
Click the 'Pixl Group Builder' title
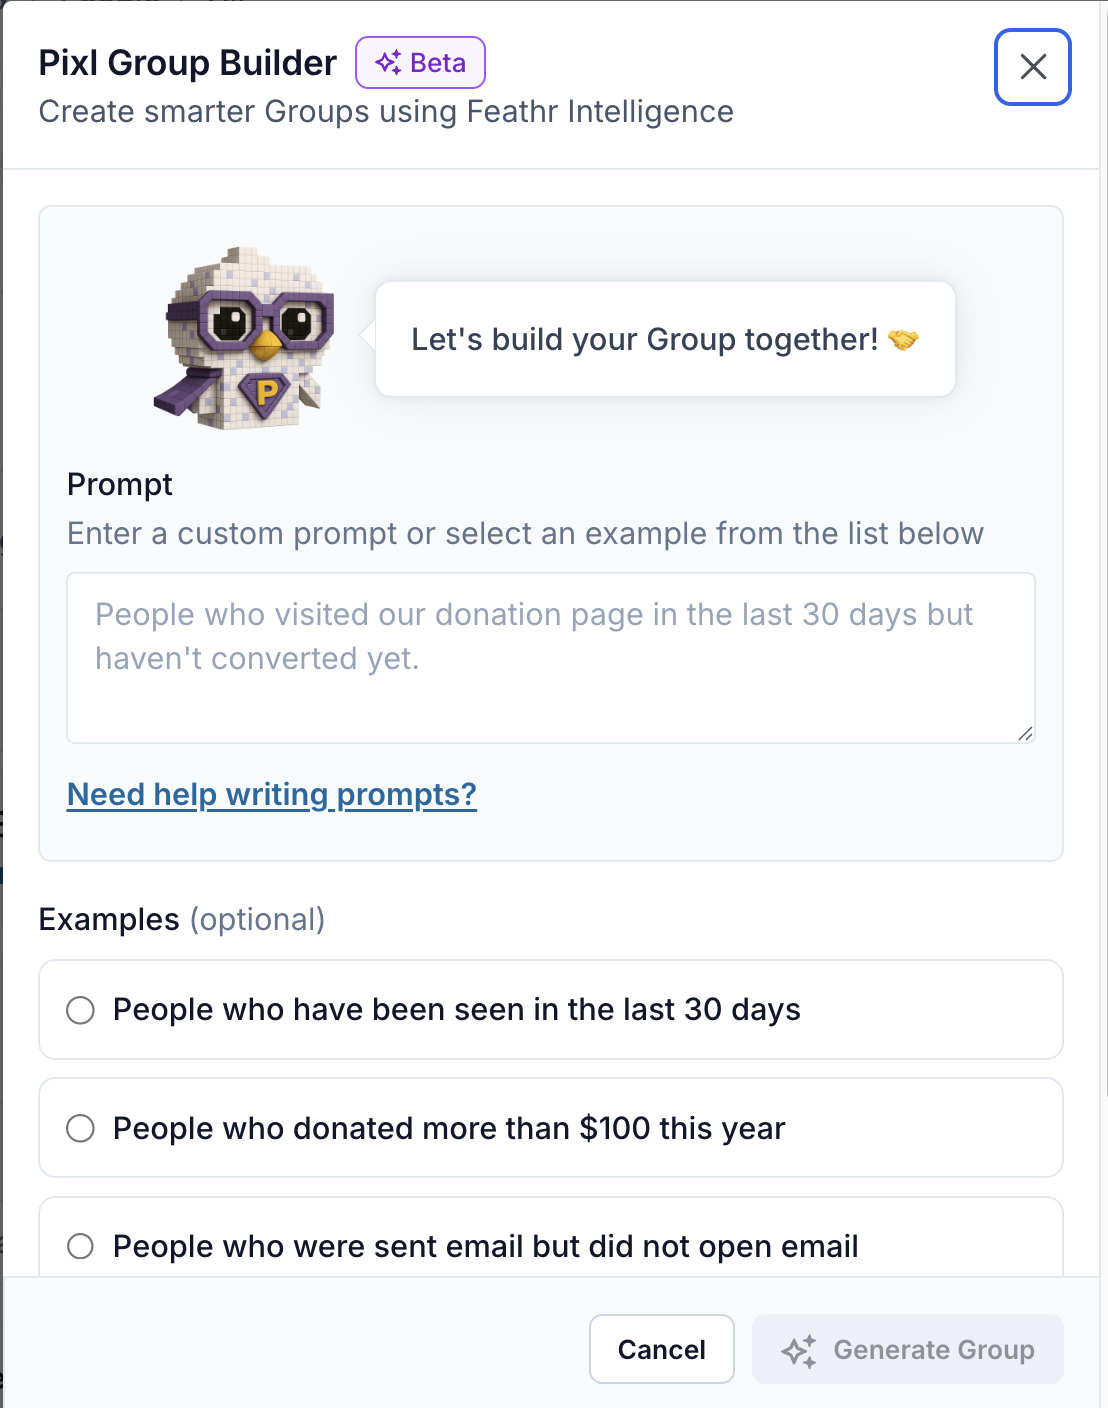188,63
